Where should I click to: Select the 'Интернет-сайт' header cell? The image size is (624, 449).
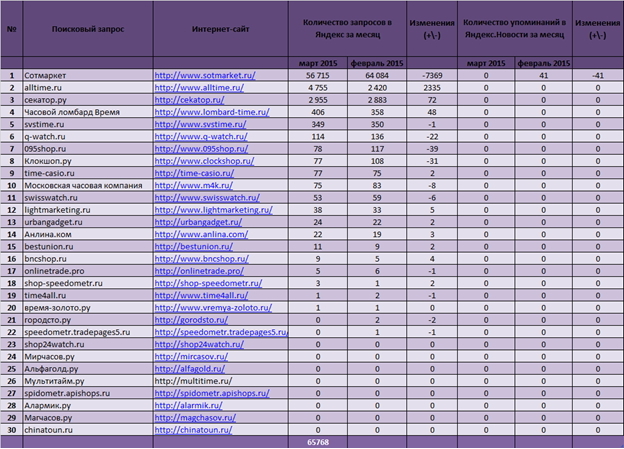pos(220,29)
